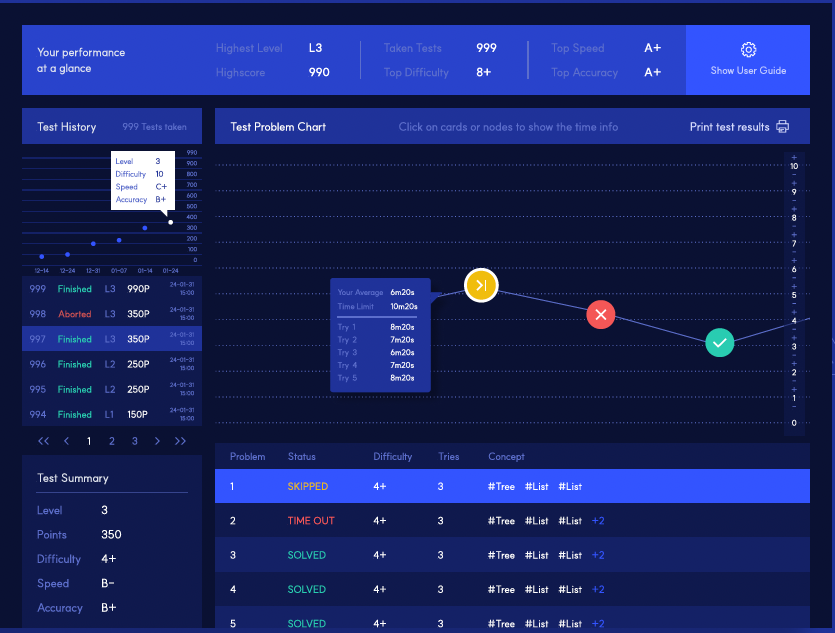Go to next page of test history
Viewport: 835px width, 633px height.
[x=157, y=441]
